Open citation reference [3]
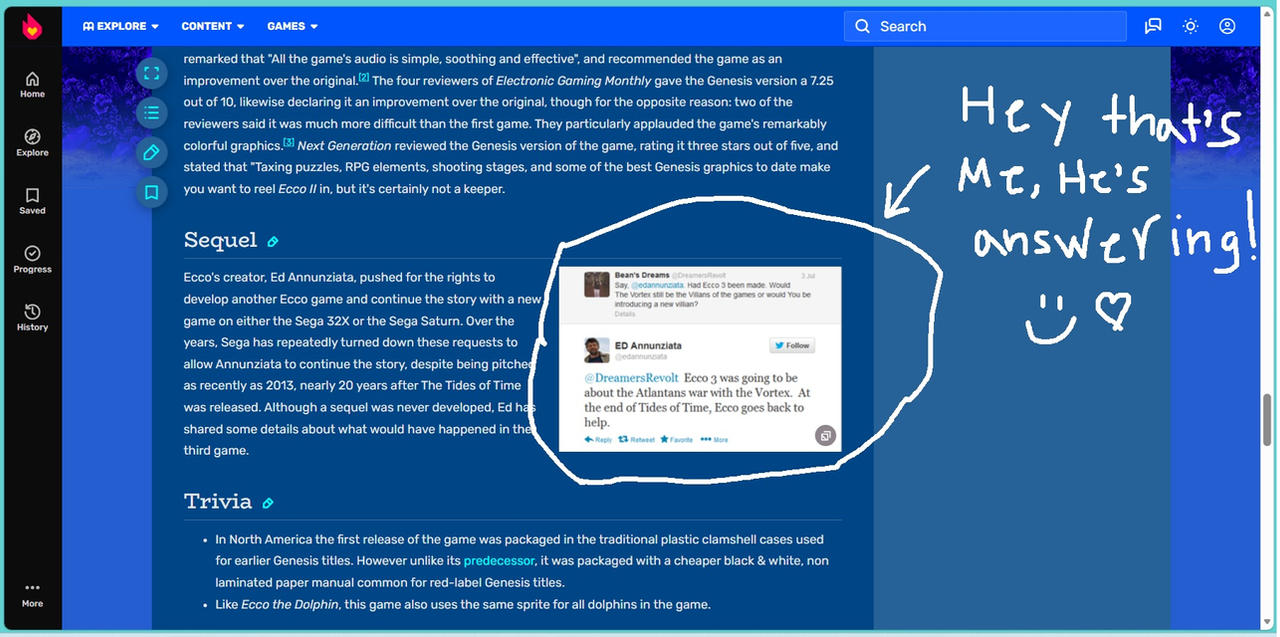 (288, 142)
